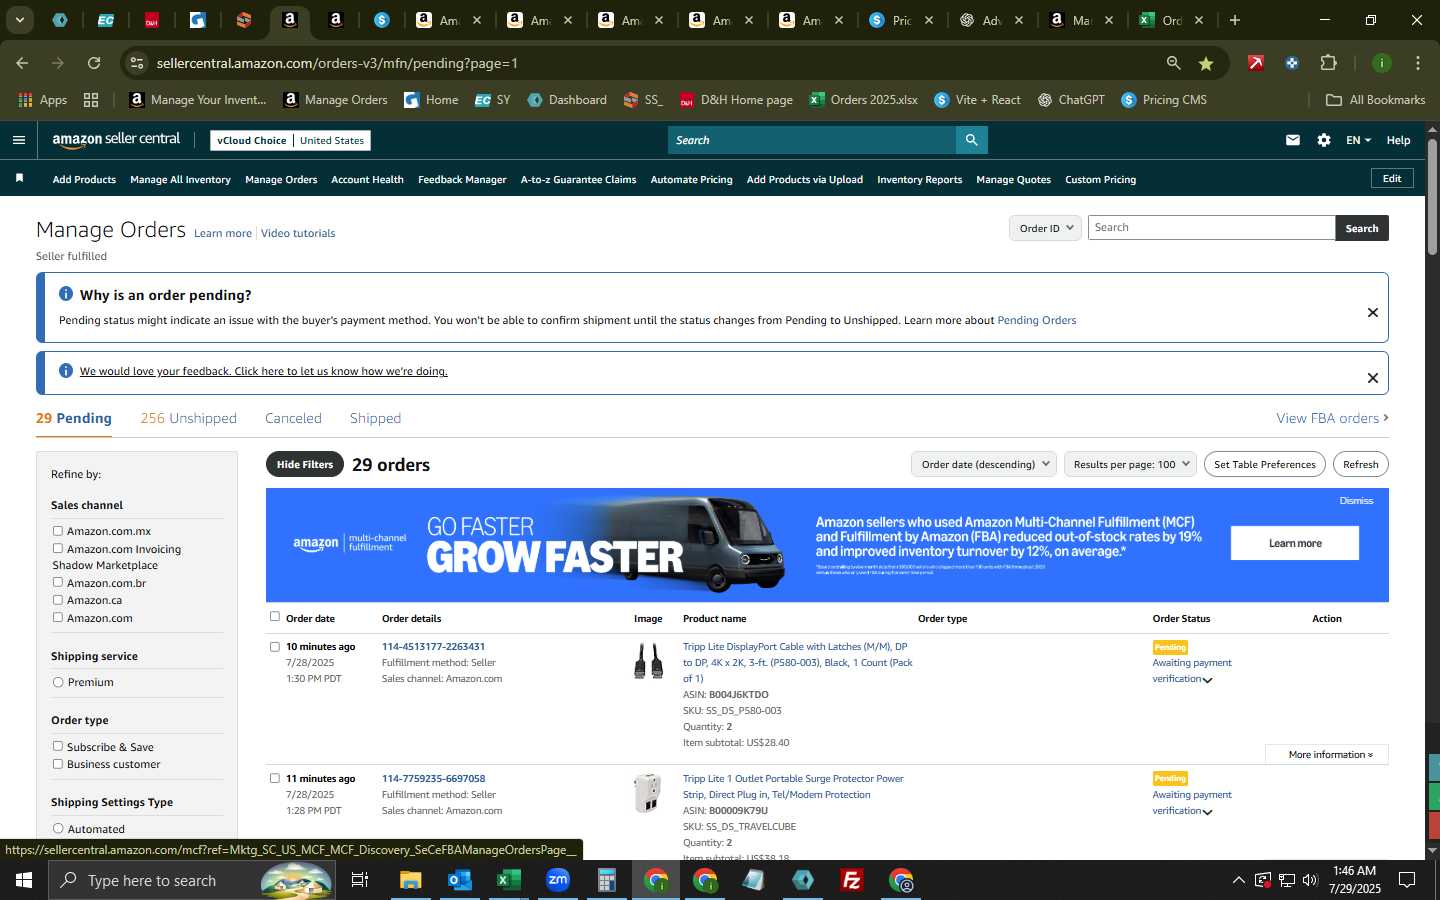
Task: Open Inventory Reports in the nav bar
Action: [x=919, y=180]
